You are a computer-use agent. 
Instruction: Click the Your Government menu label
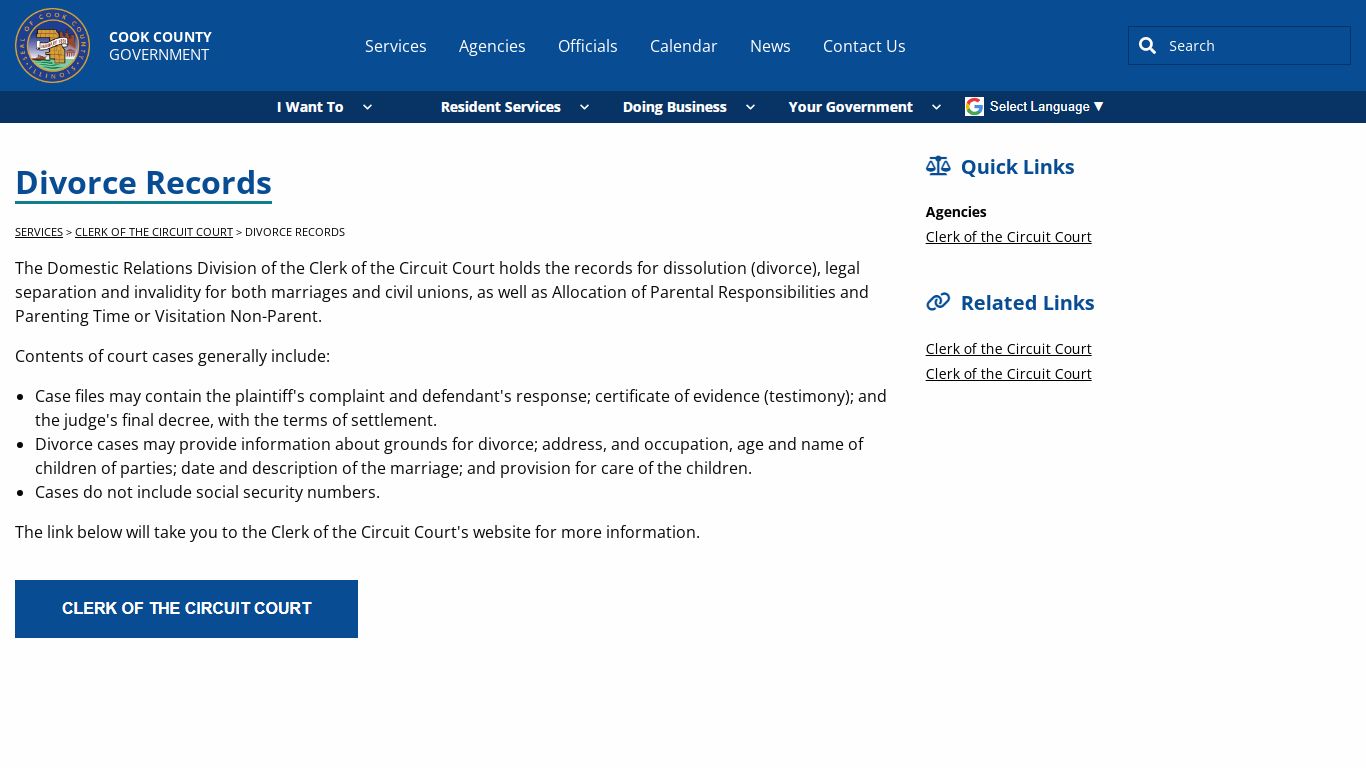[850, 107]
